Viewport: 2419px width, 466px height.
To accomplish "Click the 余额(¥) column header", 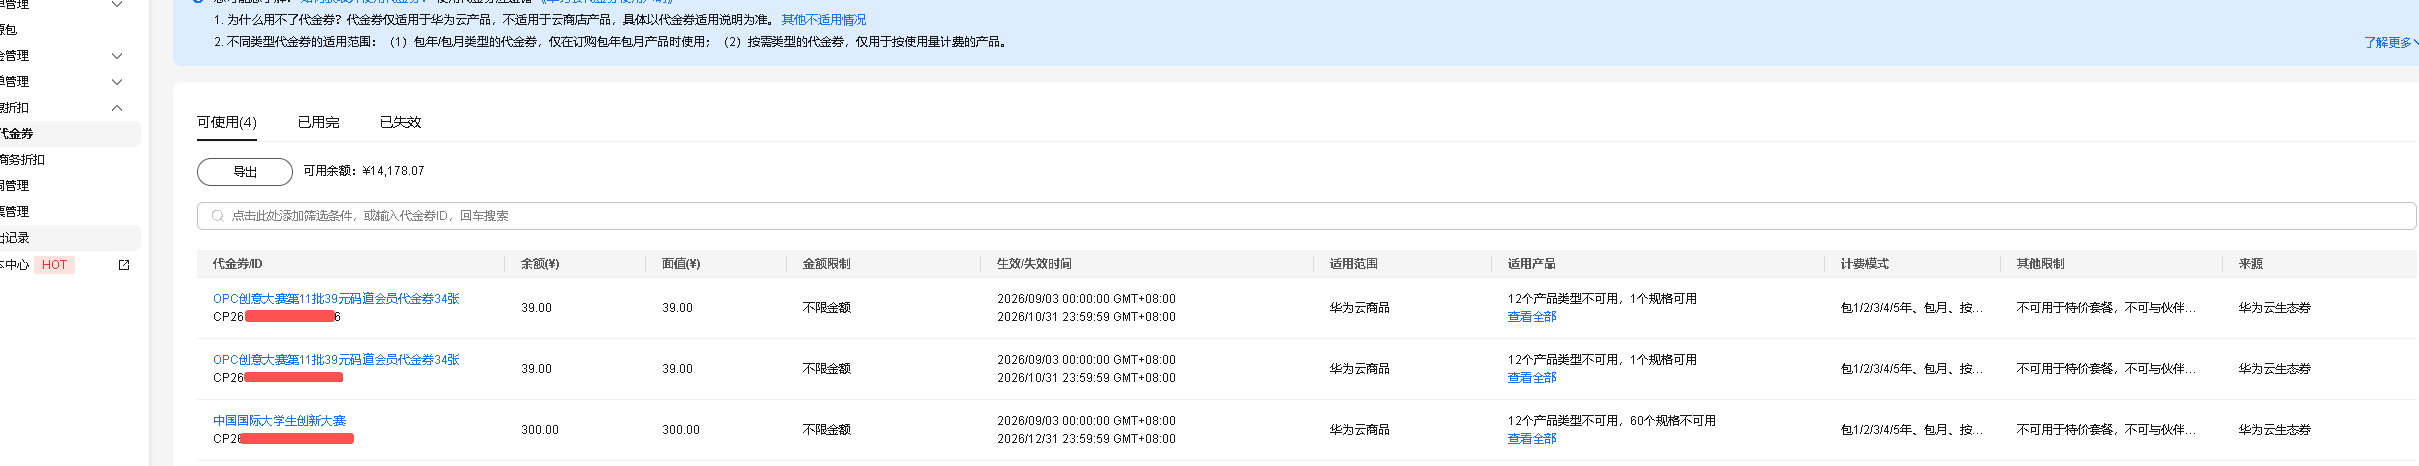I will [x=540, y=264].
